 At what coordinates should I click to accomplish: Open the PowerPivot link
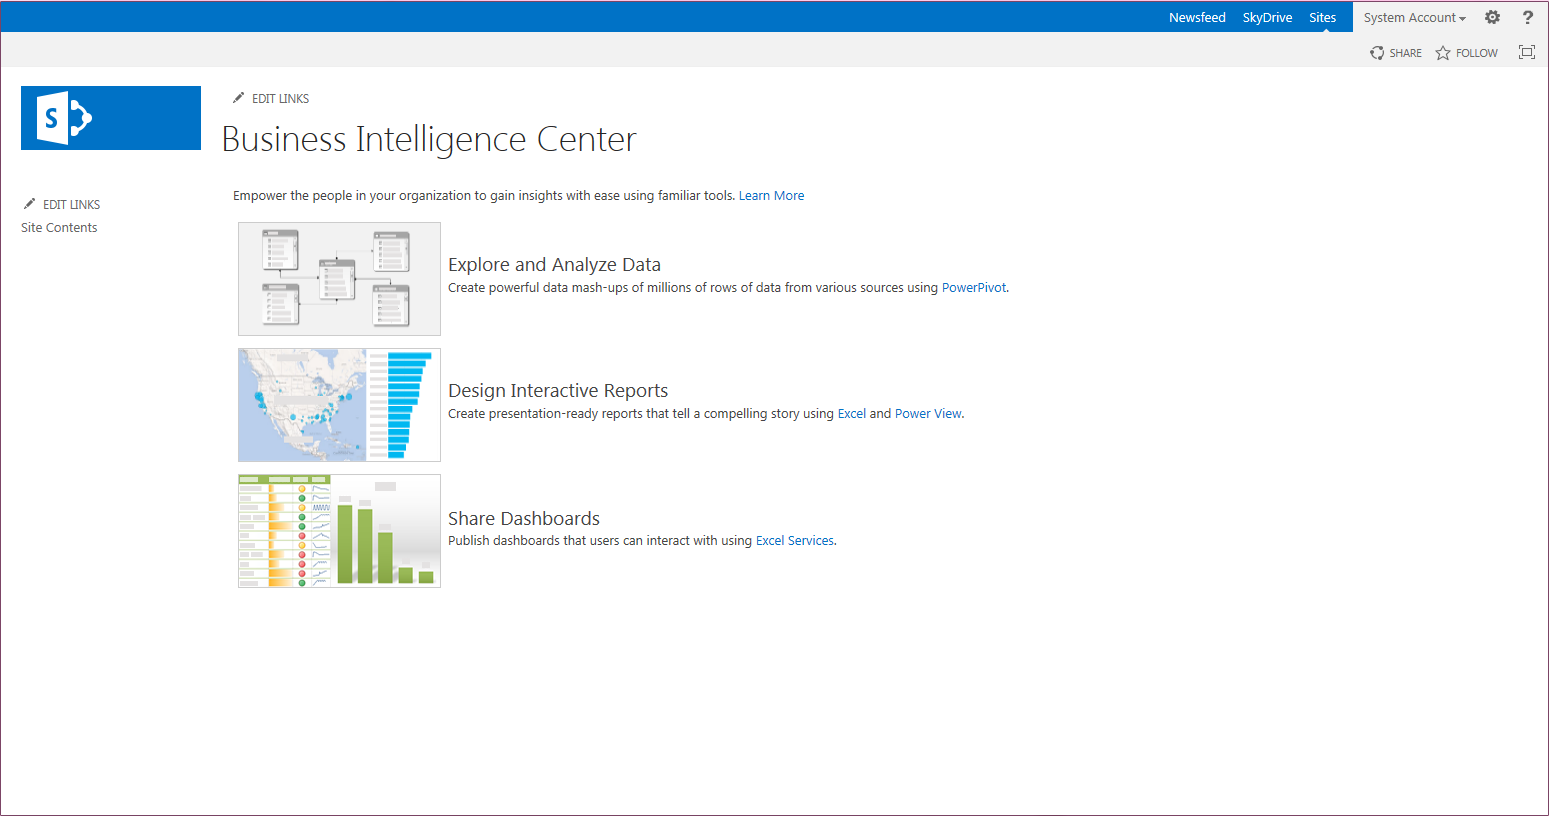tap(974, 287)
